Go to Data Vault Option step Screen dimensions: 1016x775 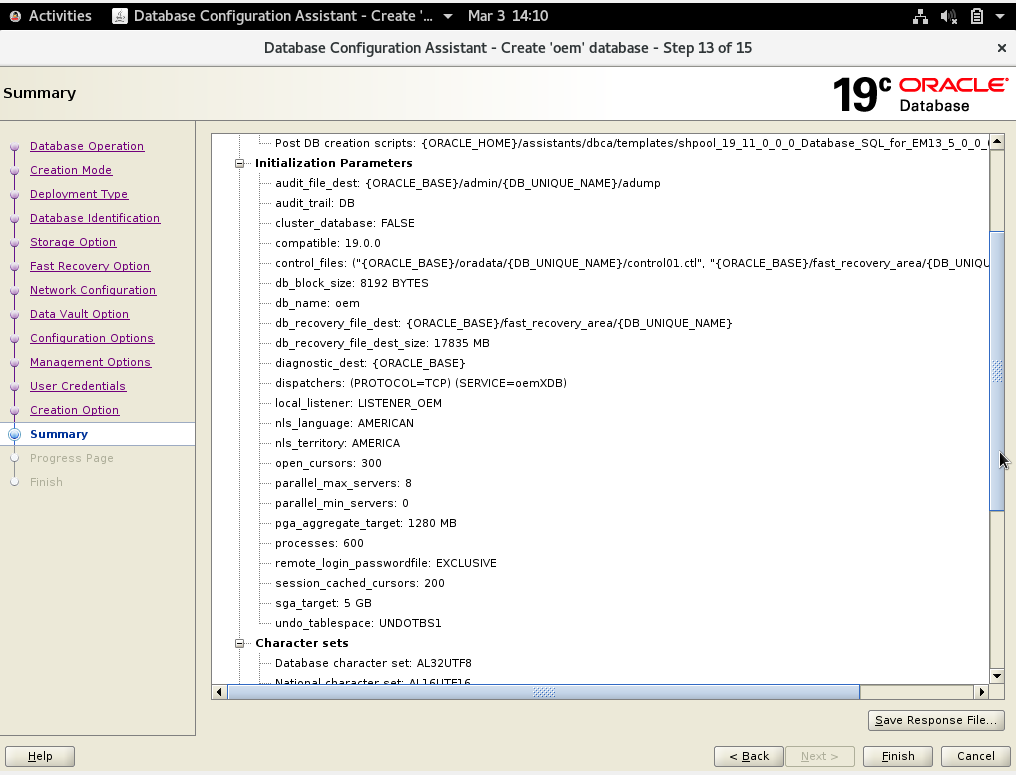(79, 314)
